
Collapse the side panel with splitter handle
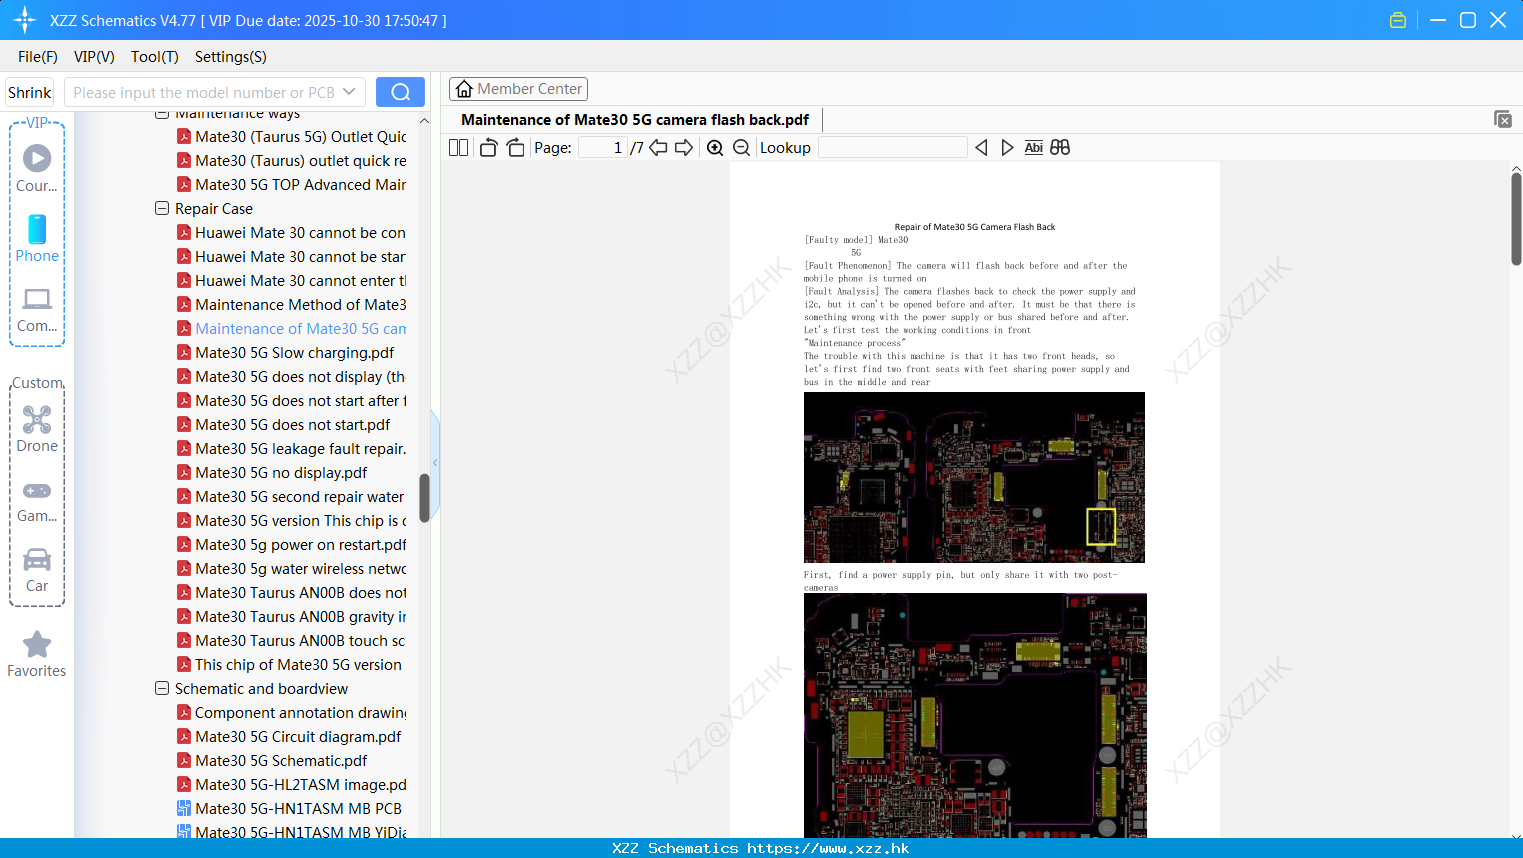tap(435, 463)
